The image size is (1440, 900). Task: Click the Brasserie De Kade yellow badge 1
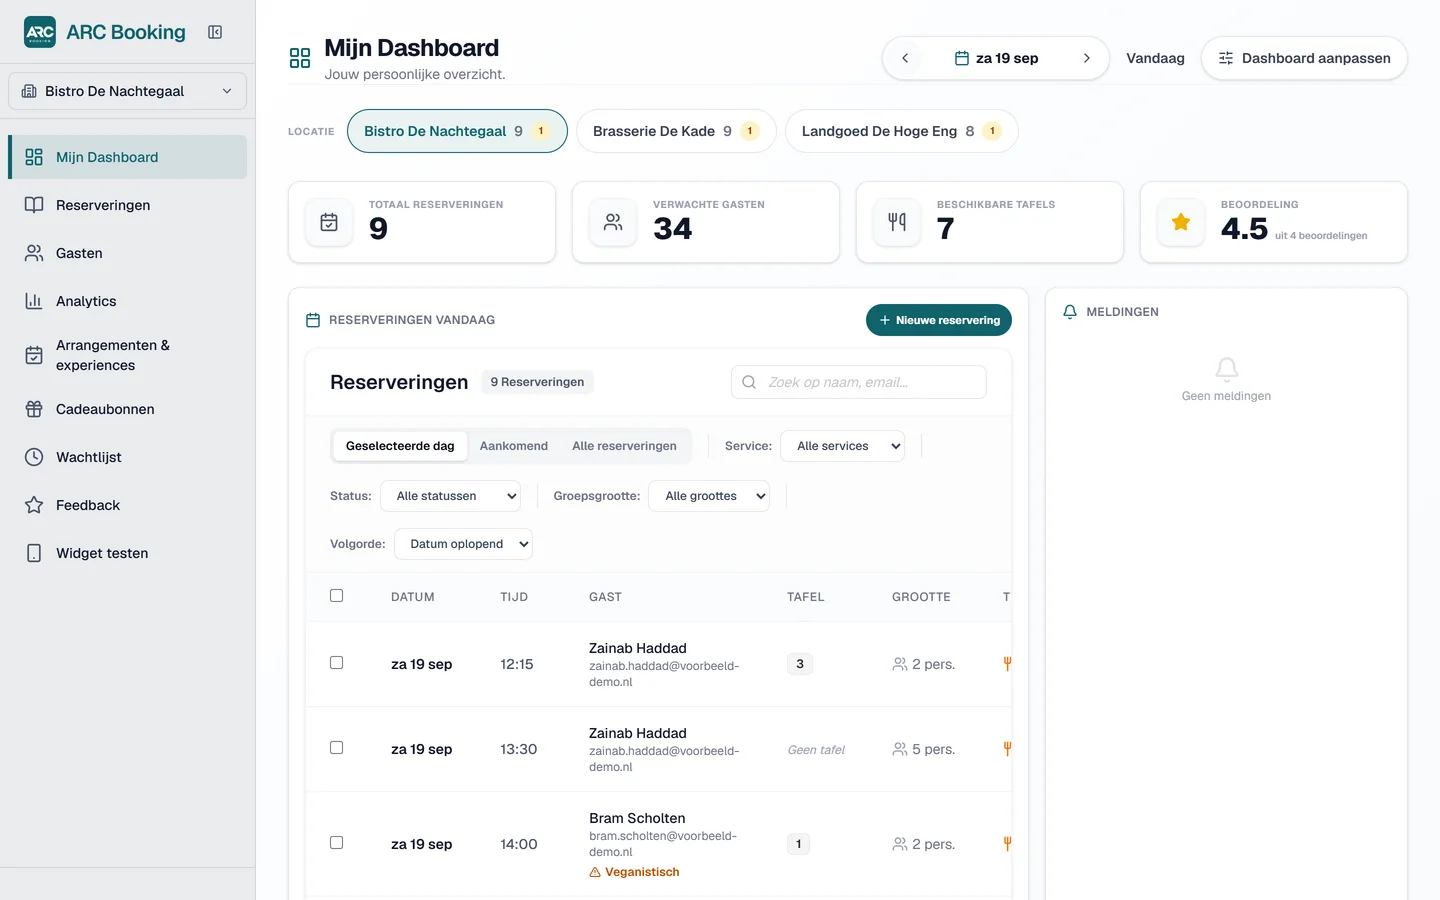click(750, 131)
